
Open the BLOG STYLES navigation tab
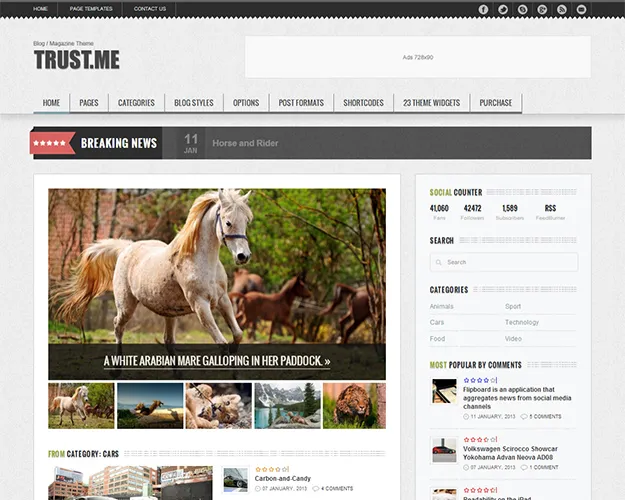point(194,103)
